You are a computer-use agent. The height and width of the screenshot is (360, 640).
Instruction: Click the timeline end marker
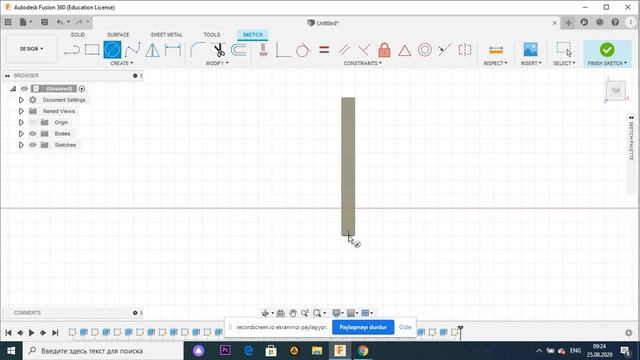(x=460, y=332)
